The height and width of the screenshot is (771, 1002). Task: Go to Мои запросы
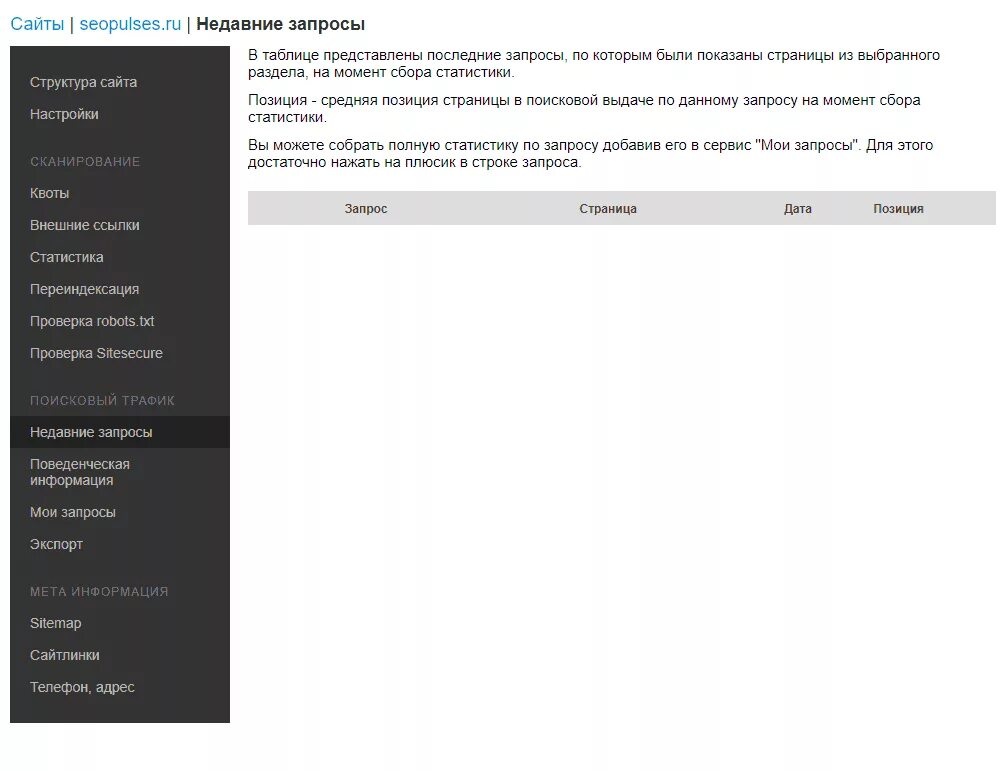click(75, 512)
